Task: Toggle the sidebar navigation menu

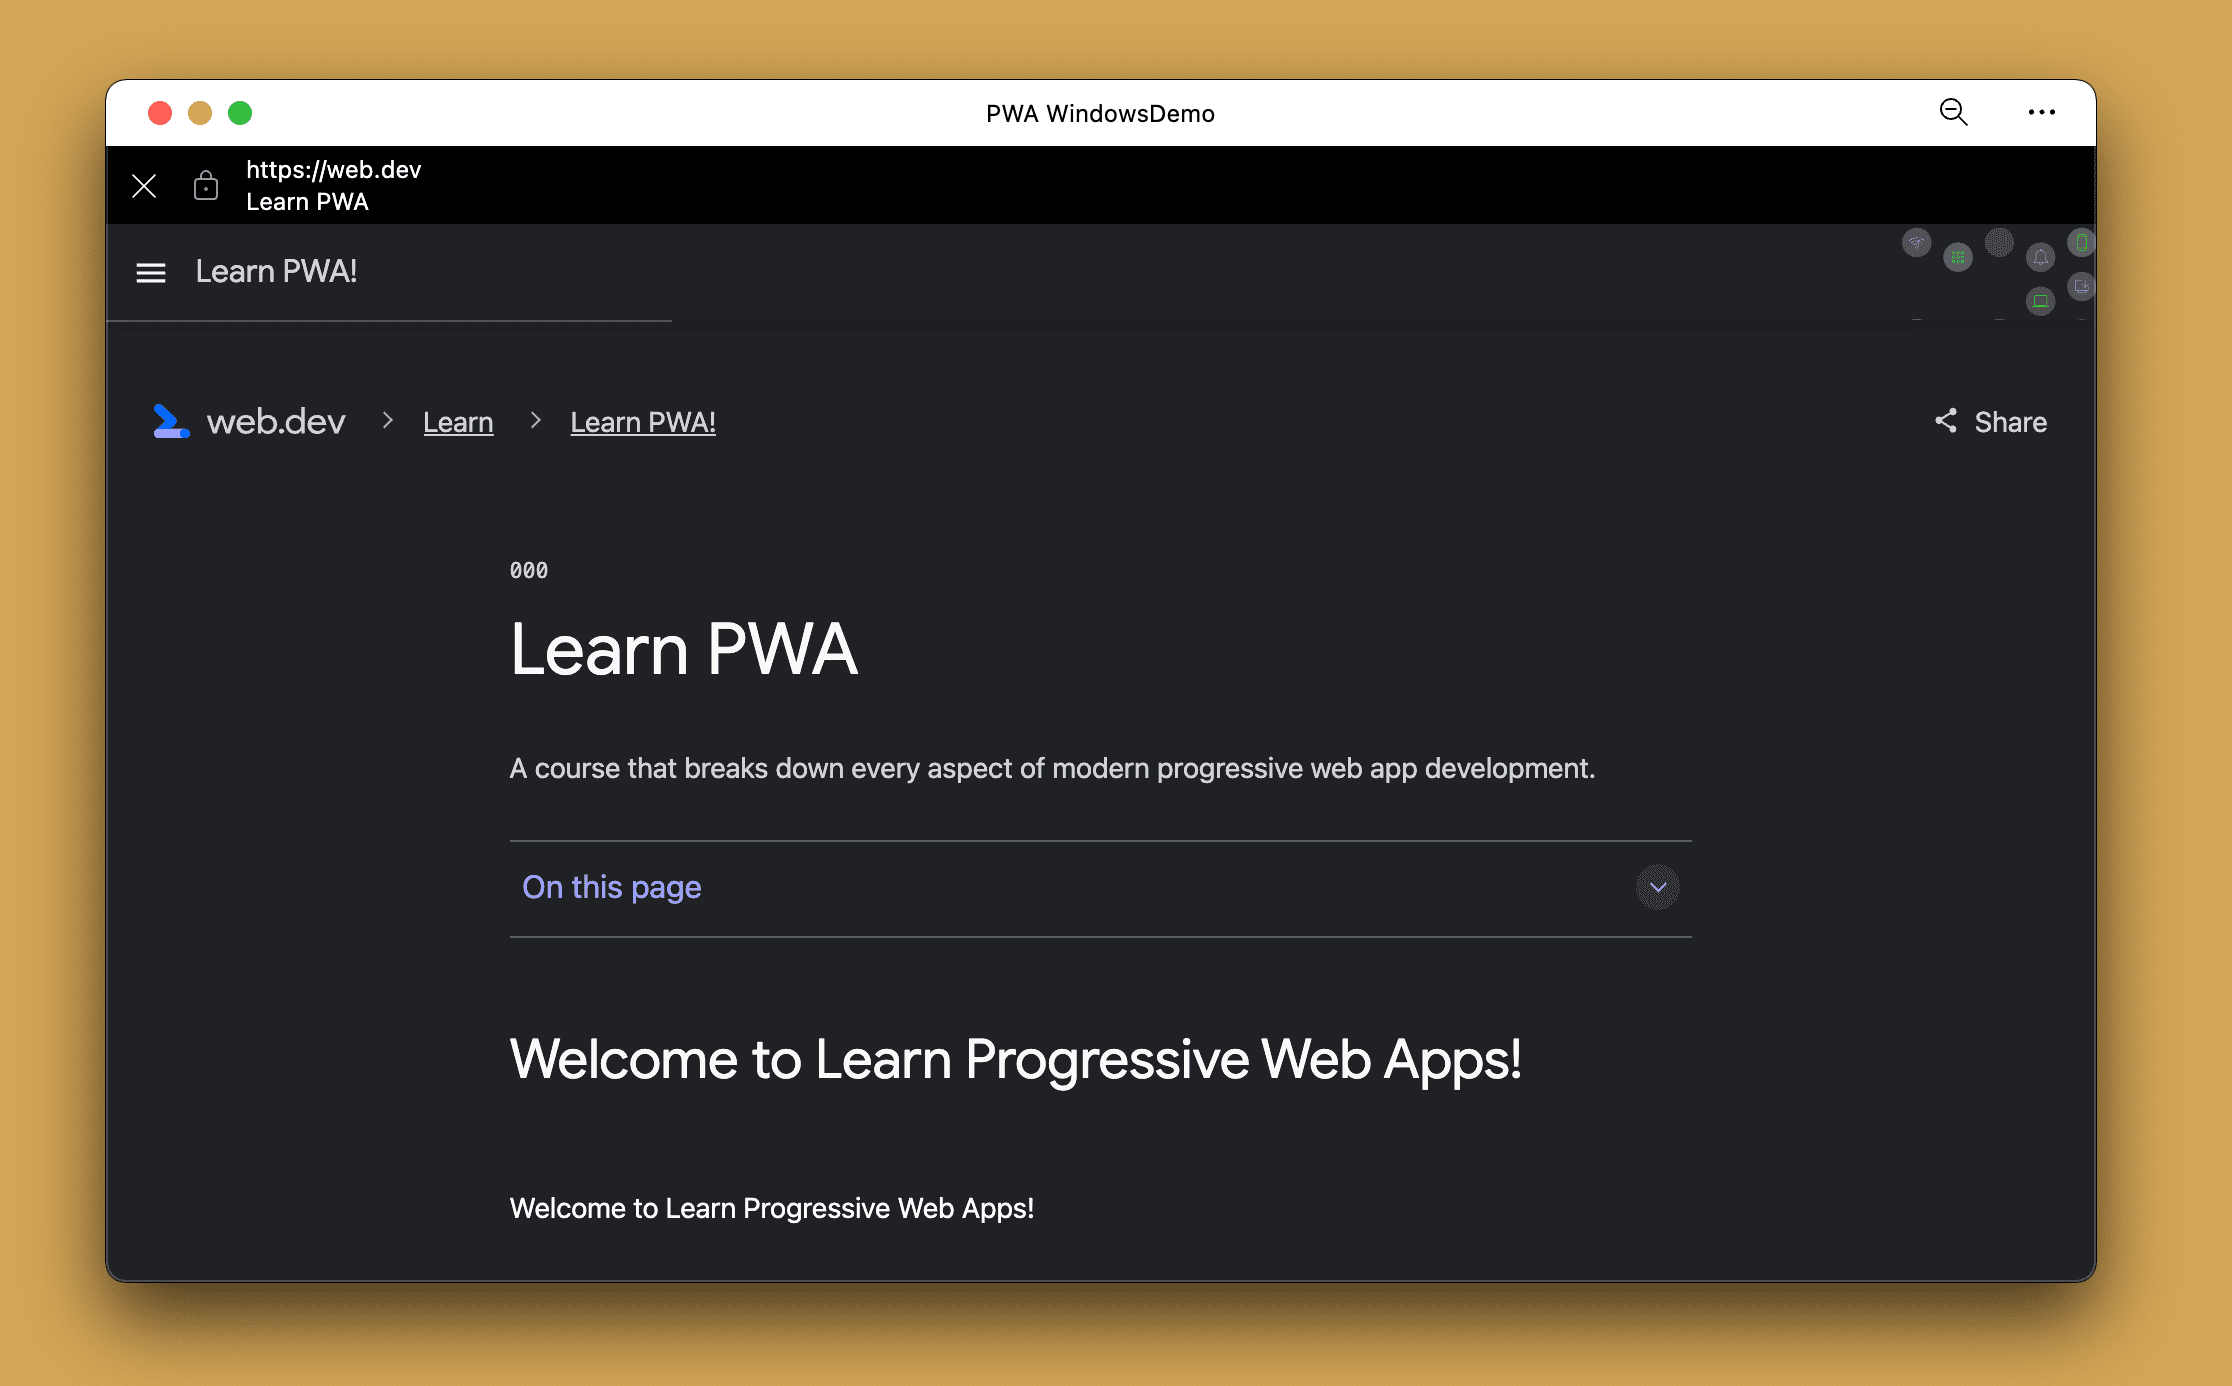Action: point(150,271)
